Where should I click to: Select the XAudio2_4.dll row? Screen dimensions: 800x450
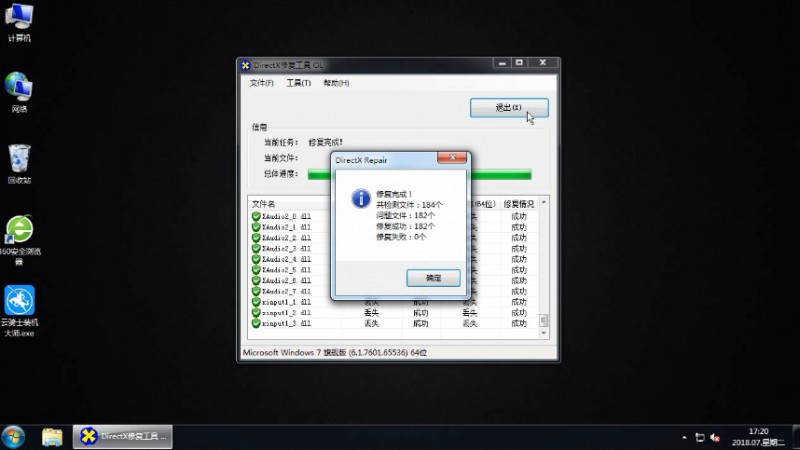tap(394, 259)
